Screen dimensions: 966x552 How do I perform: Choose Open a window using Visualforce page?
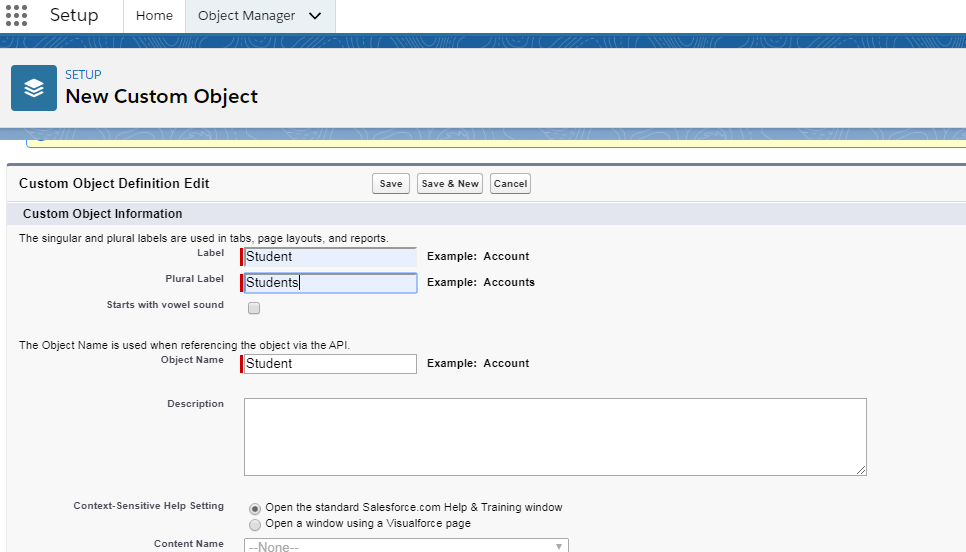(256, 524)
